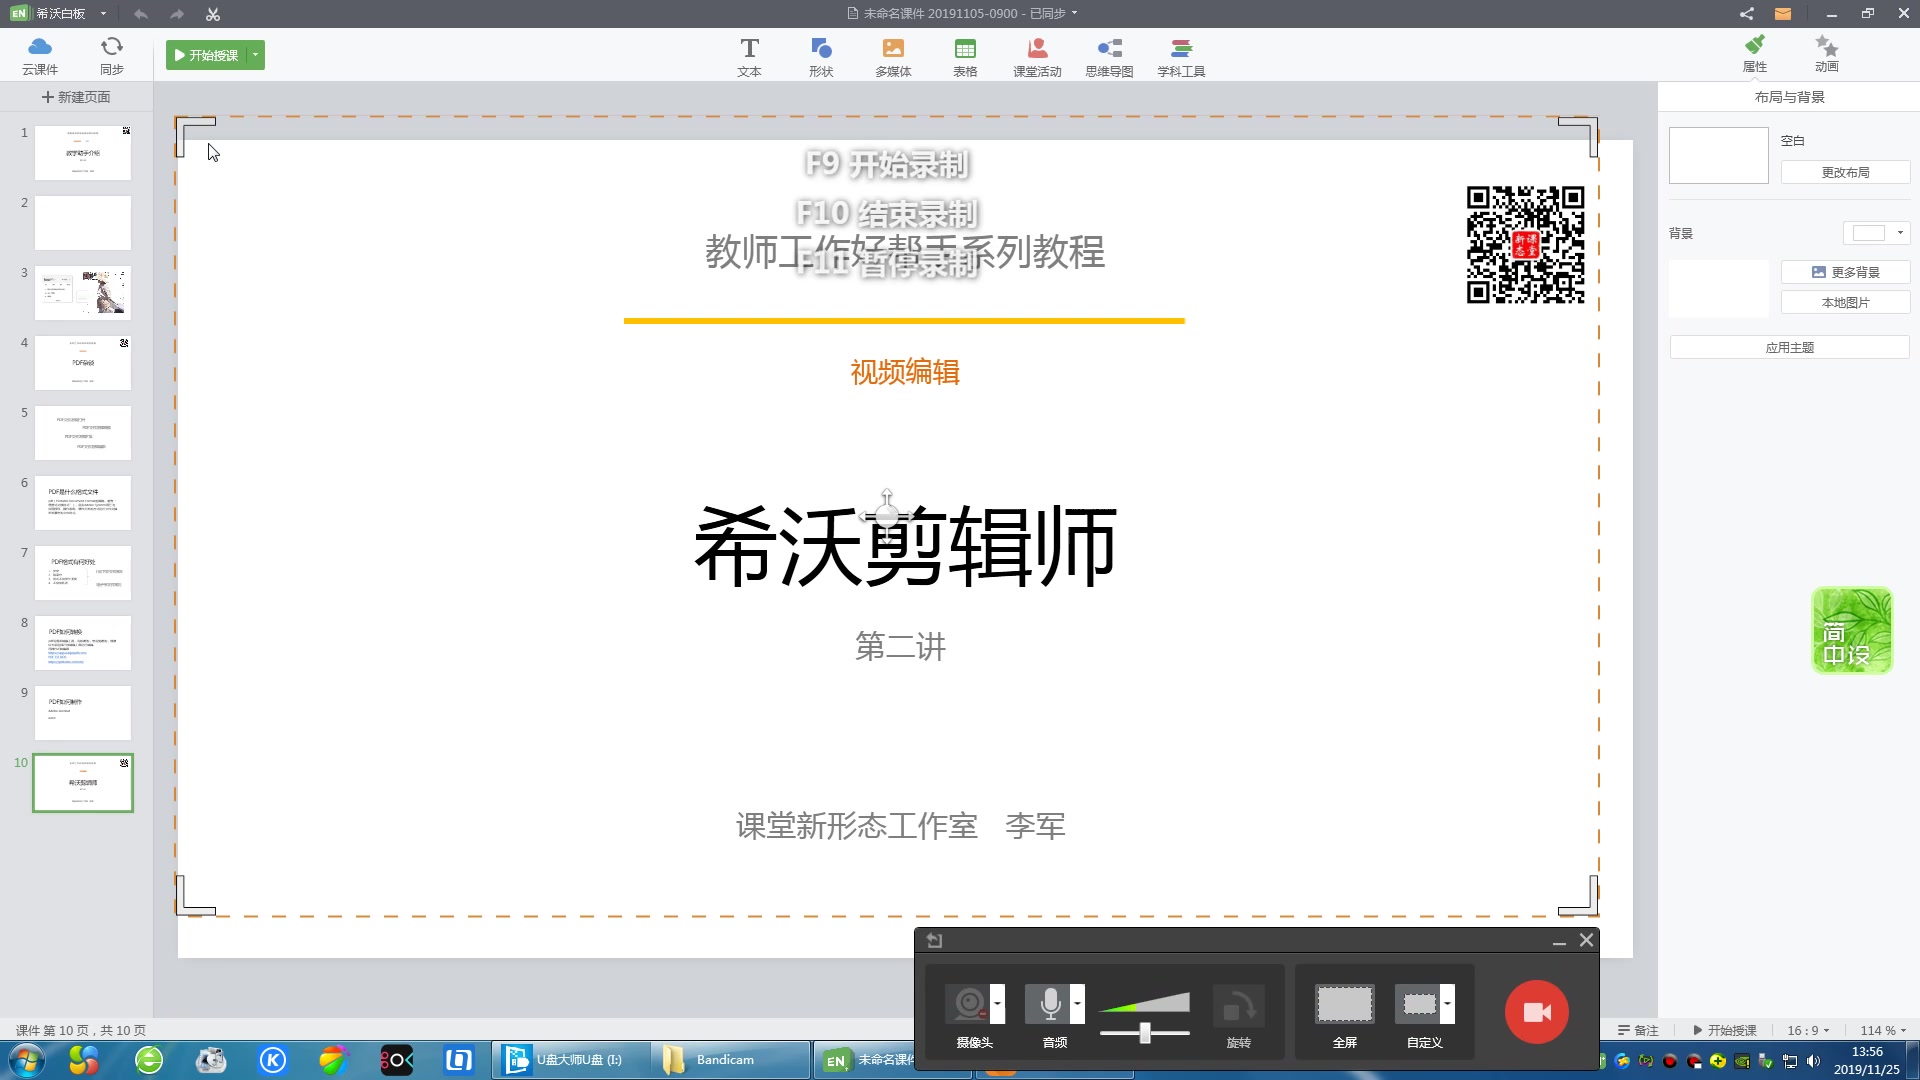
Task: Toggle the 音频 microphone in recorder
Action: tap(1049, 1004)
